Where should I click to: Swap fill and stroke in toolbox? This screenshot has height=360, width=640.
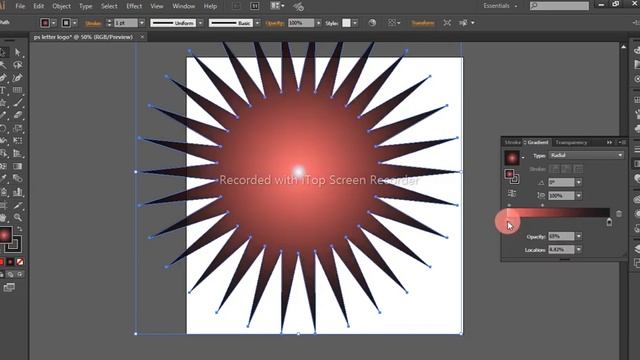click(x=19, y=229)
